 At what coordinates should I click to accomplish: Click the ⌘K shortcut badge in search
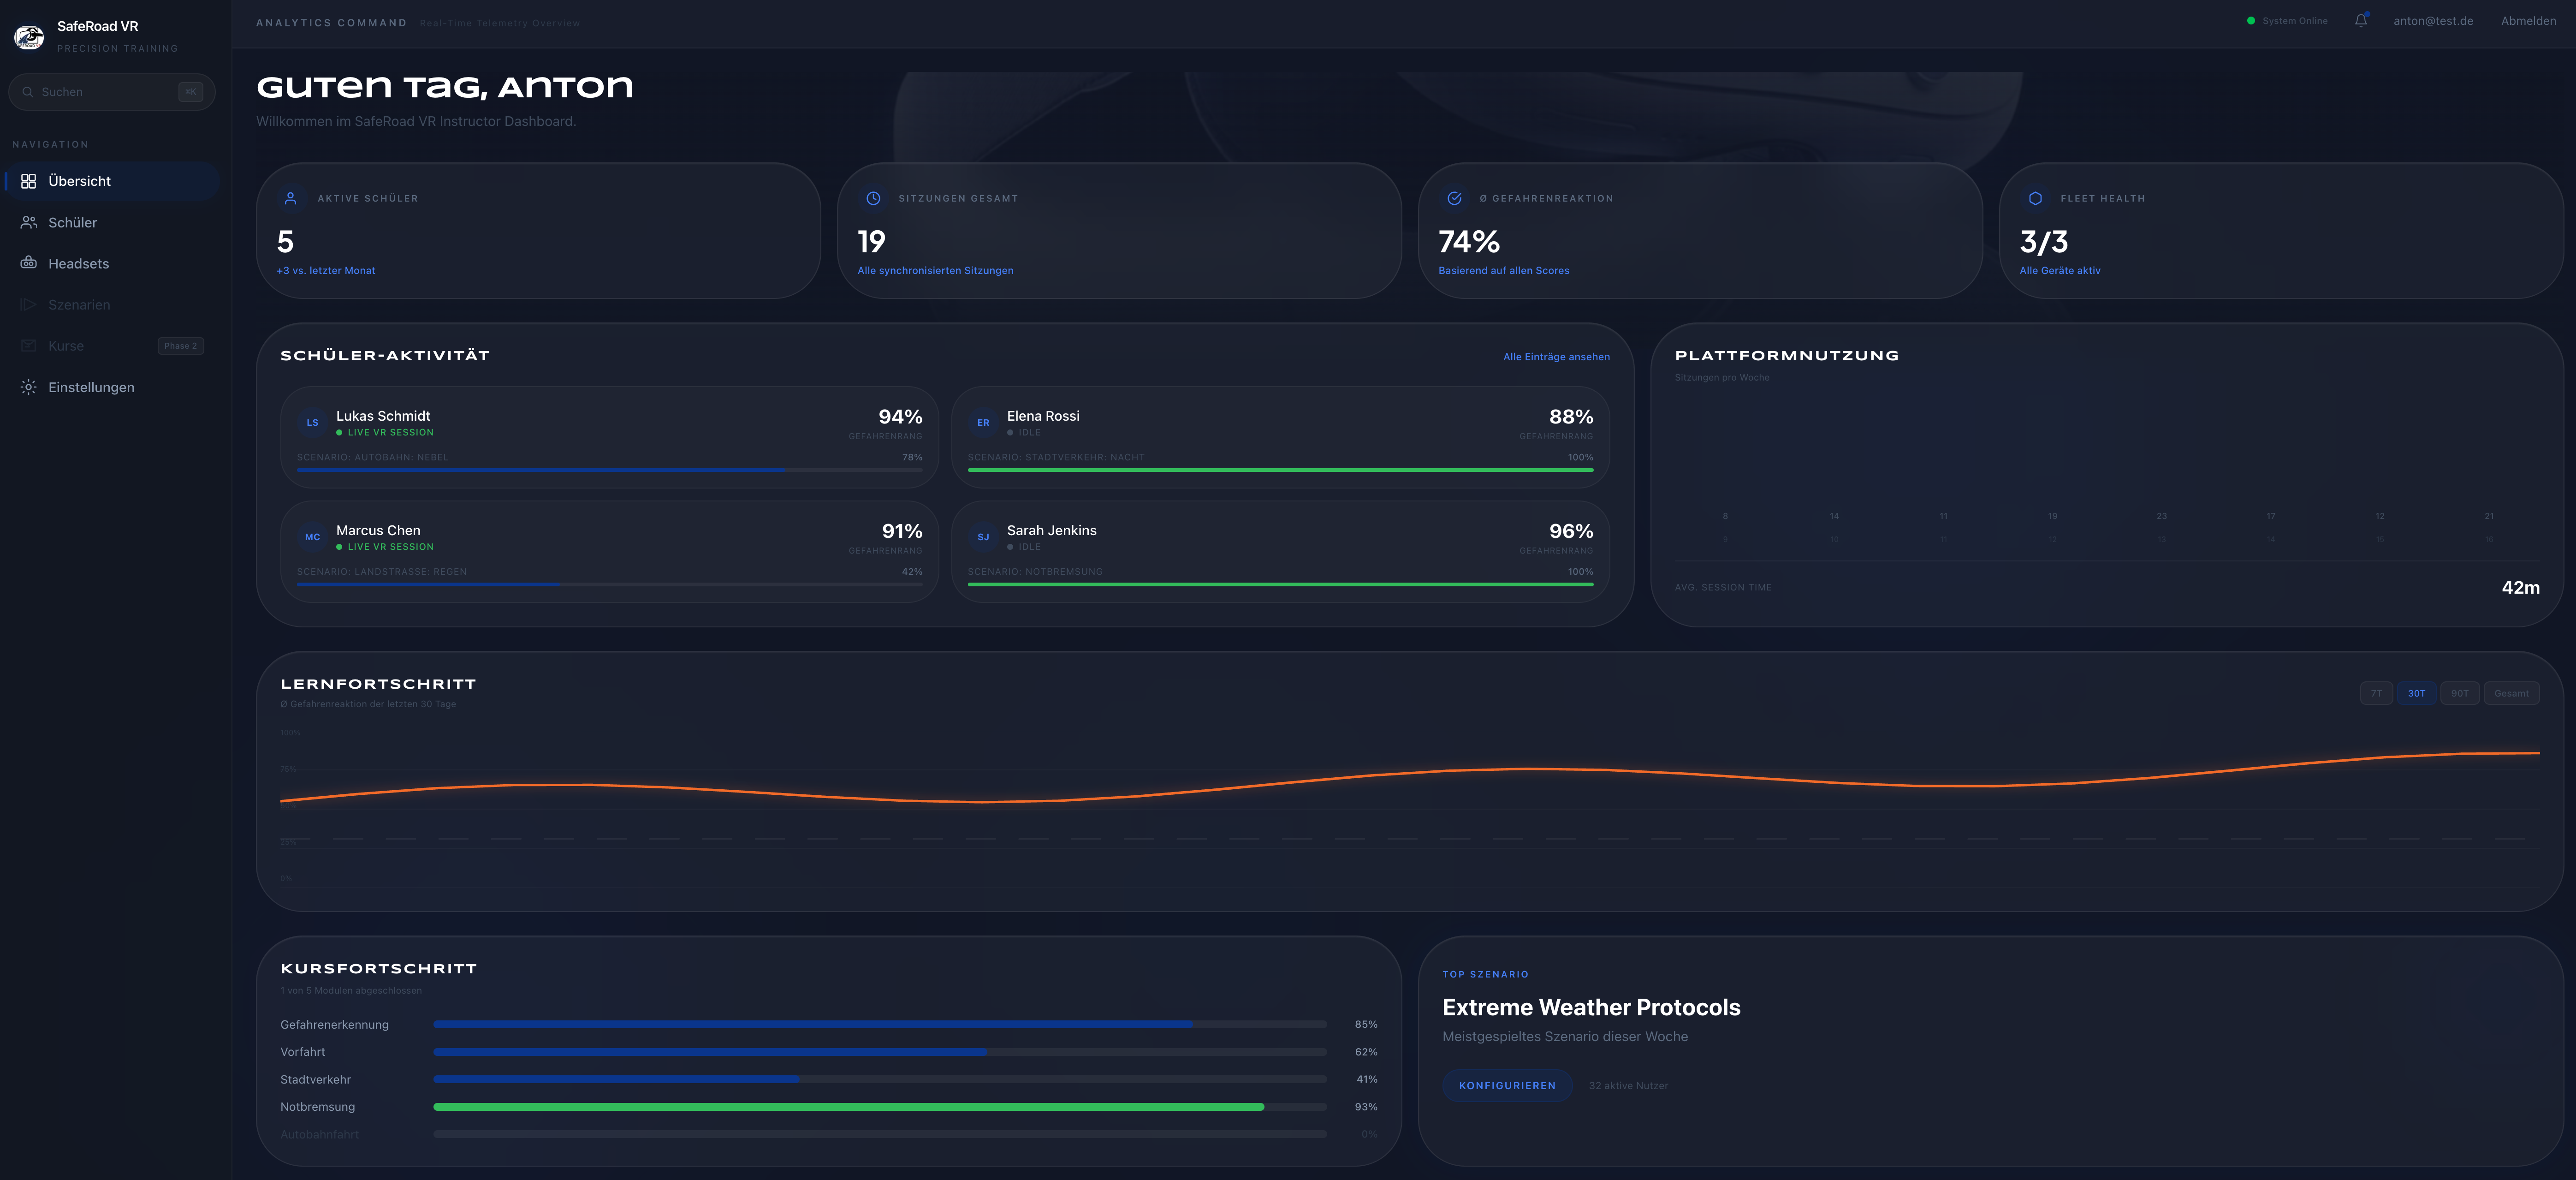point(191,92)
